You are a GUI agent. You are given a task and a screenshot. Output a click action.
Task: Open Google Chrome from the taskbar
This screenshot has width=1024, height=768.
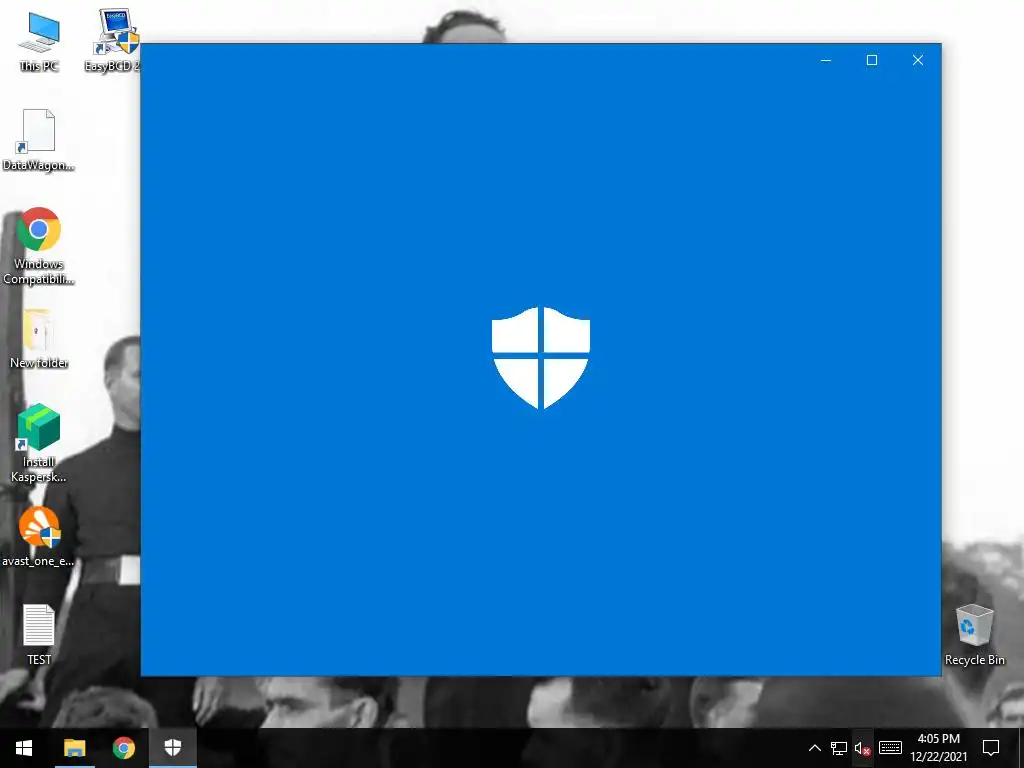(x=123, y=748)
